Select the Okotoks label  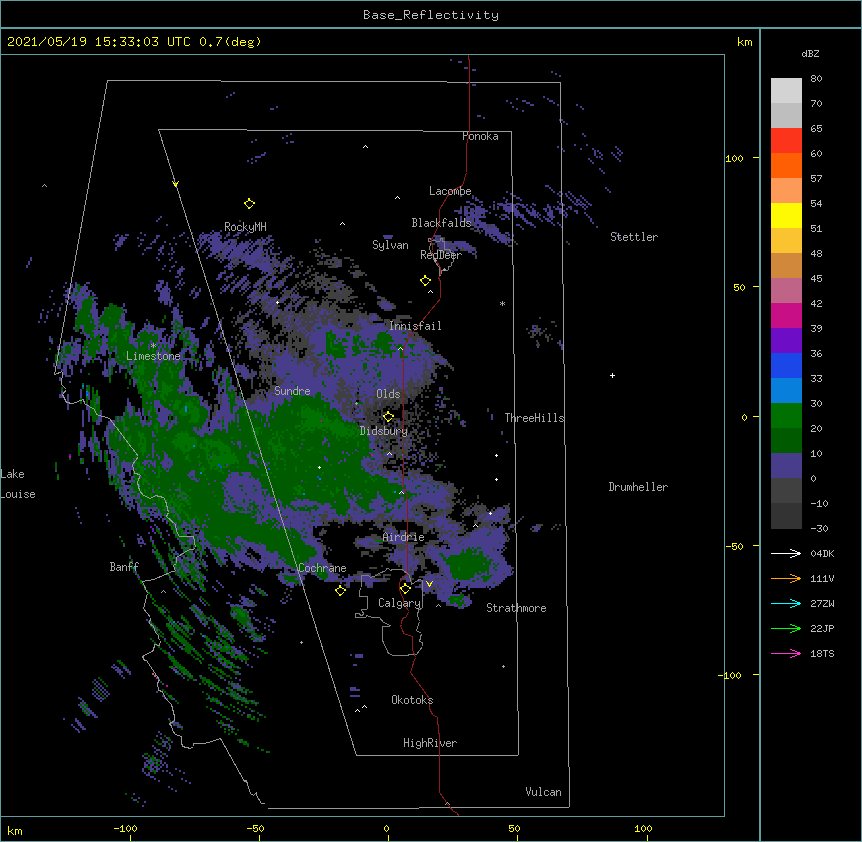pyautogui.click(x=412, y=700)
